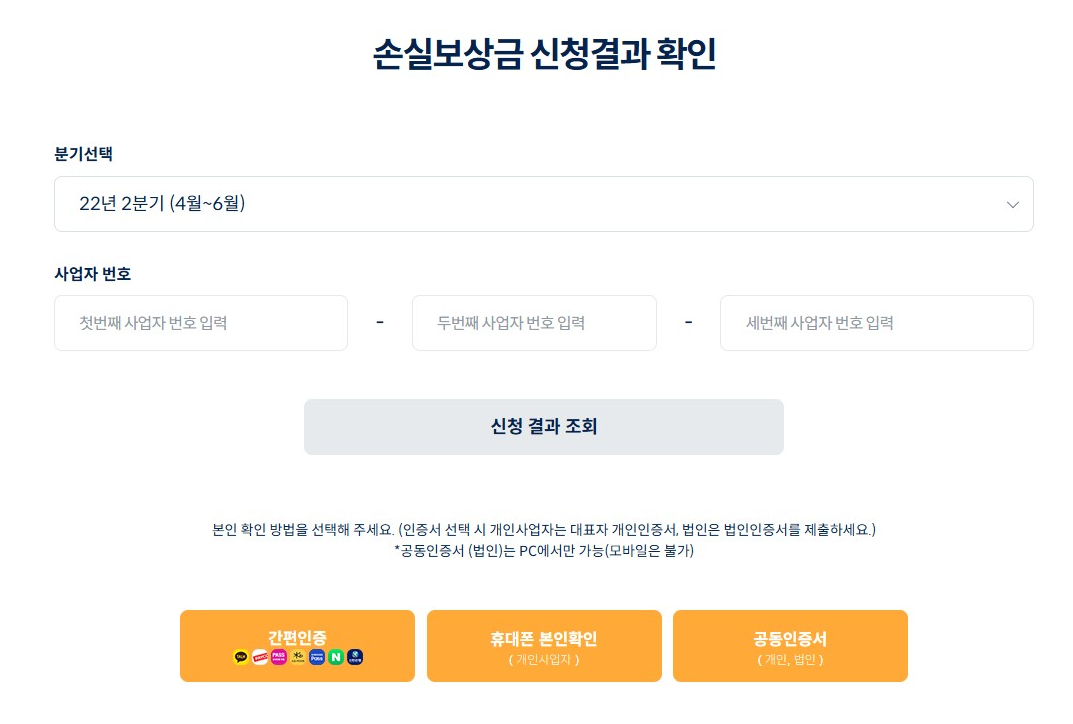Choose 휴대폰 본인확인 for individual business

click(543, 645)
